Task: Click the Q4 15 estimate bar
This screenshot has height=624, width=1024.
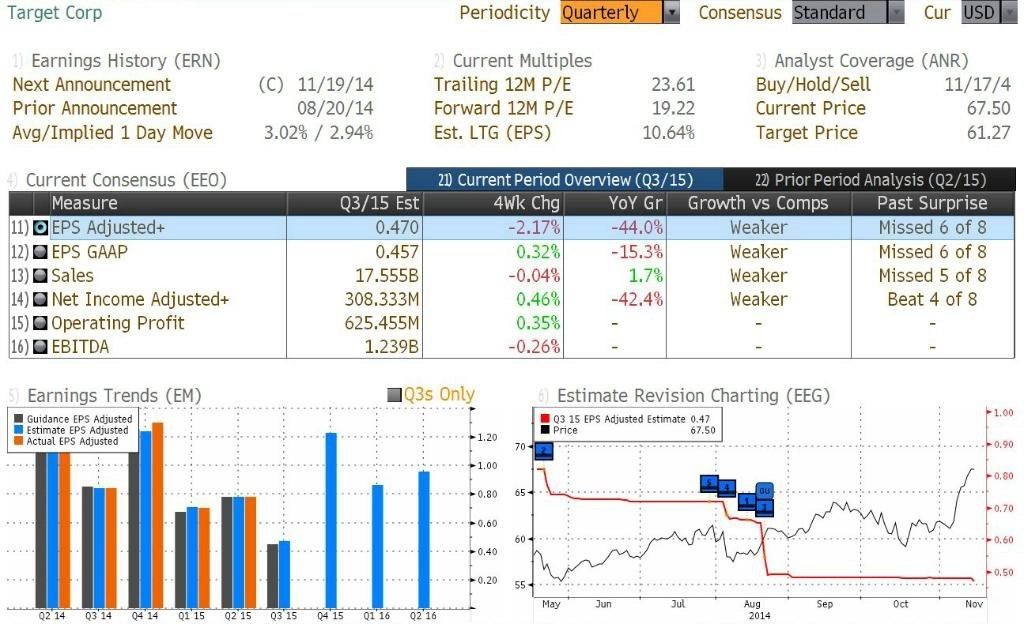Action: (x=331, y=521)
